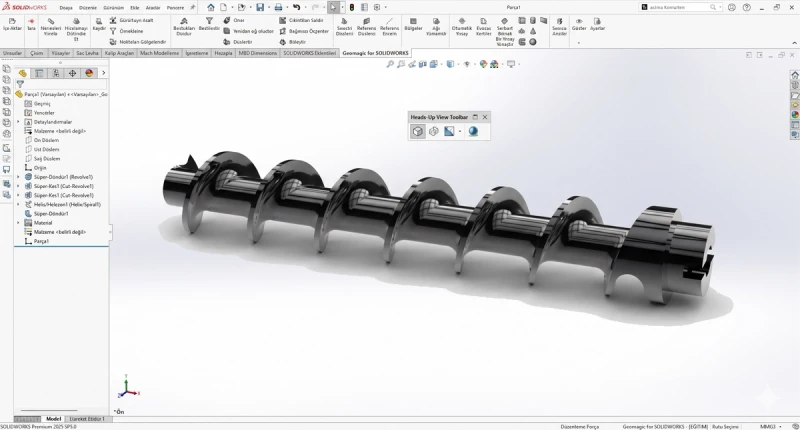Open the Ağ Yamamak mesh tool

[436, 27]
